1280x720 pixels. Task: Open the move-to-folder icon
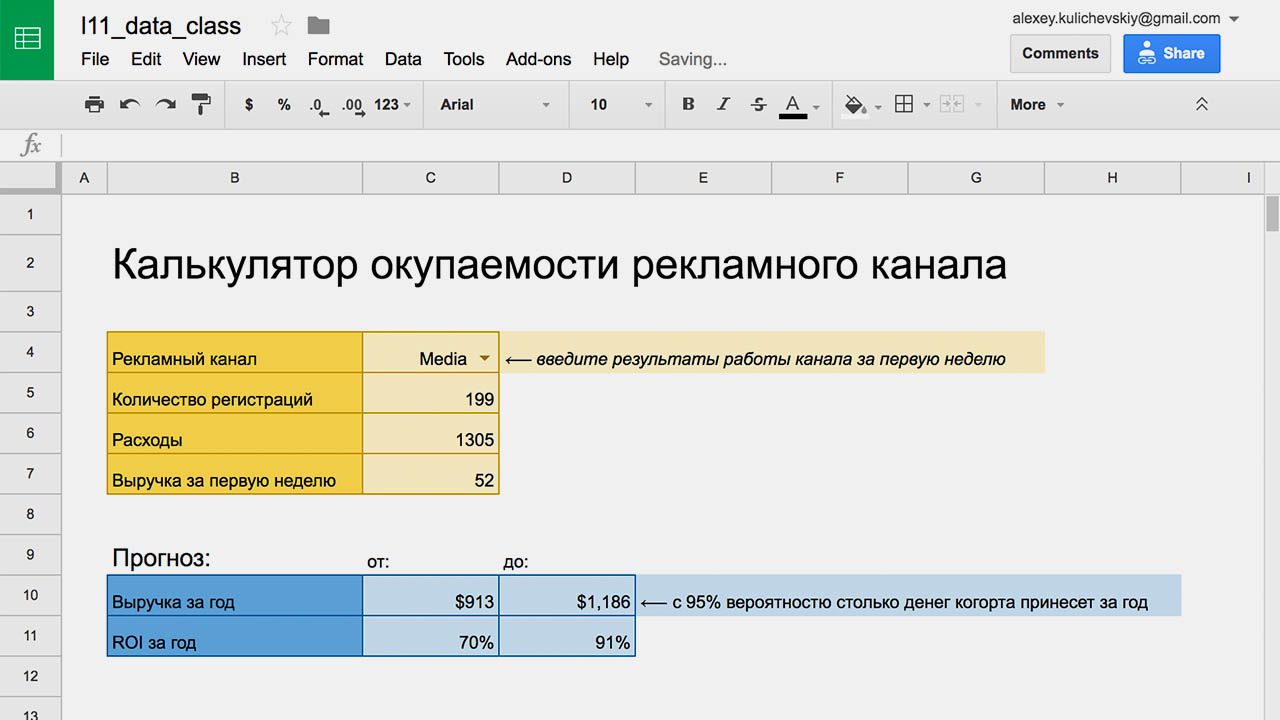318,26
